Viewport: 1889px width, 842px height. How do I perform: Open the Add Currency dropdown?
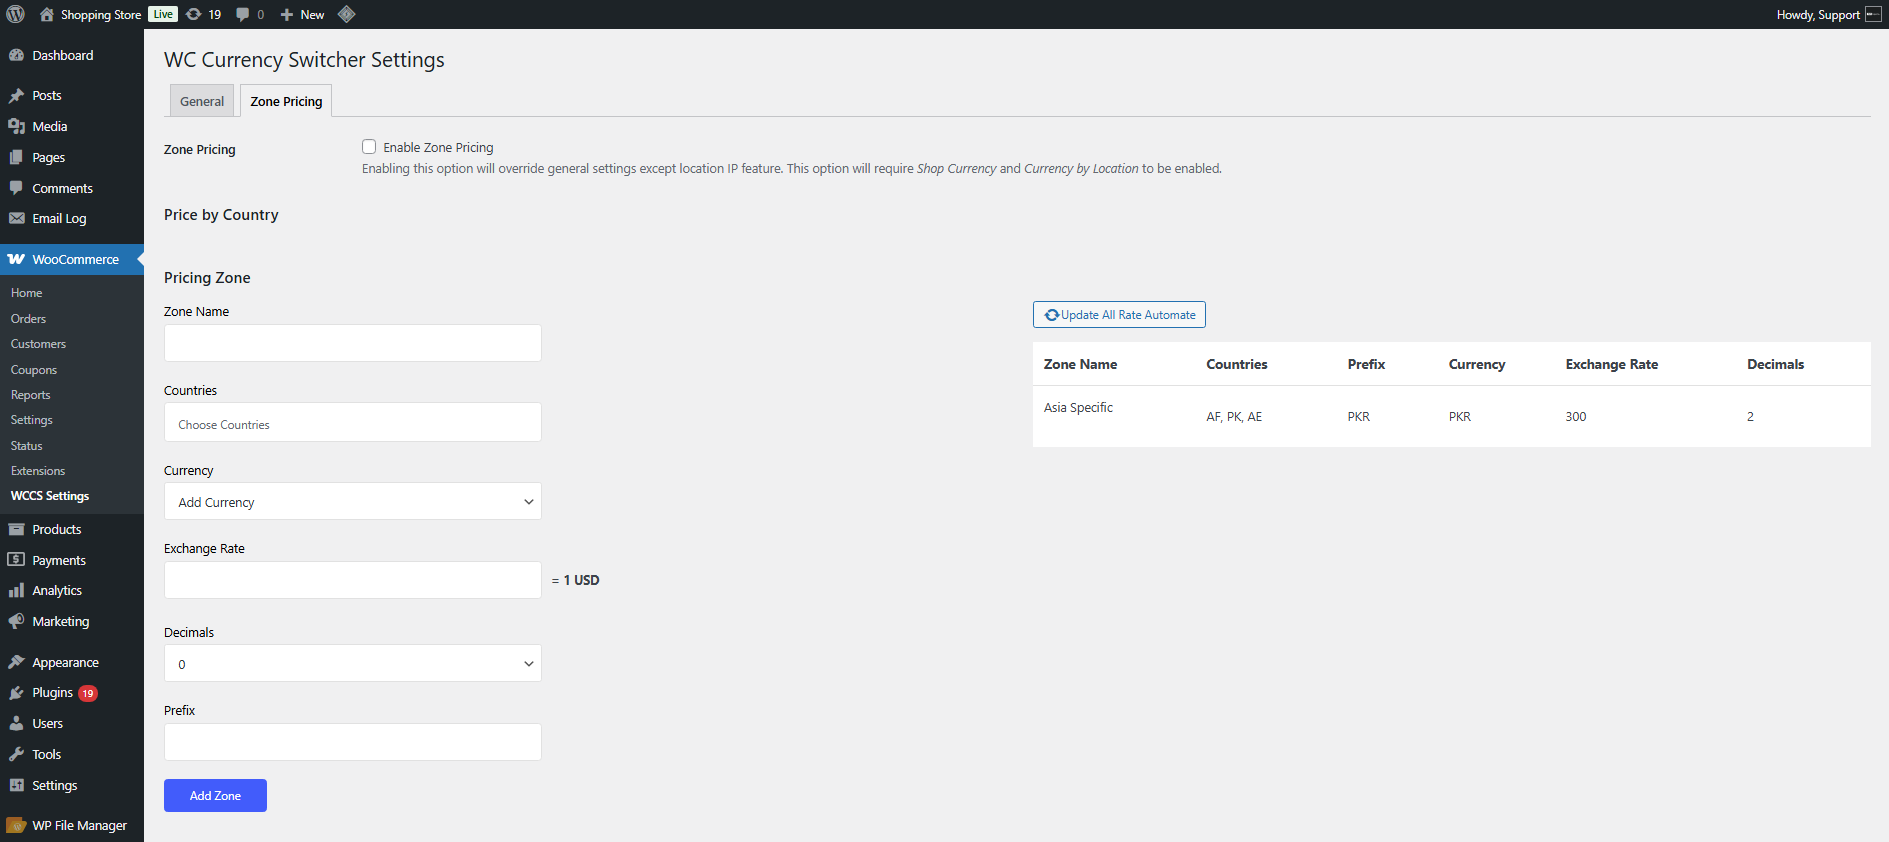[353, 502]
